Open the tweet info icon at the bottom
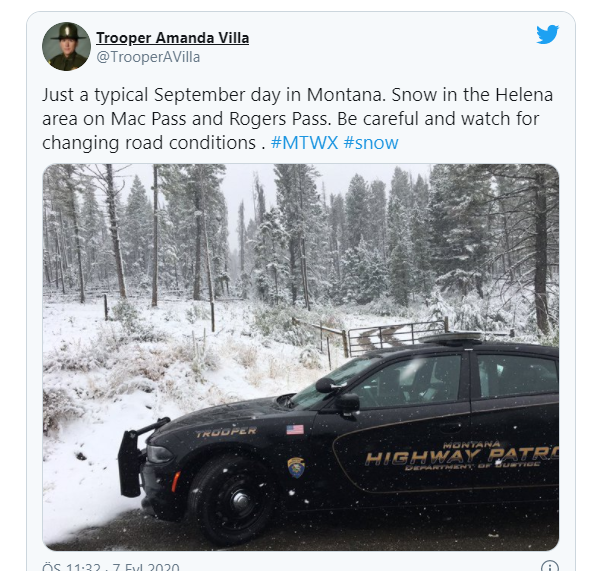615x571 pixels. 550,567
